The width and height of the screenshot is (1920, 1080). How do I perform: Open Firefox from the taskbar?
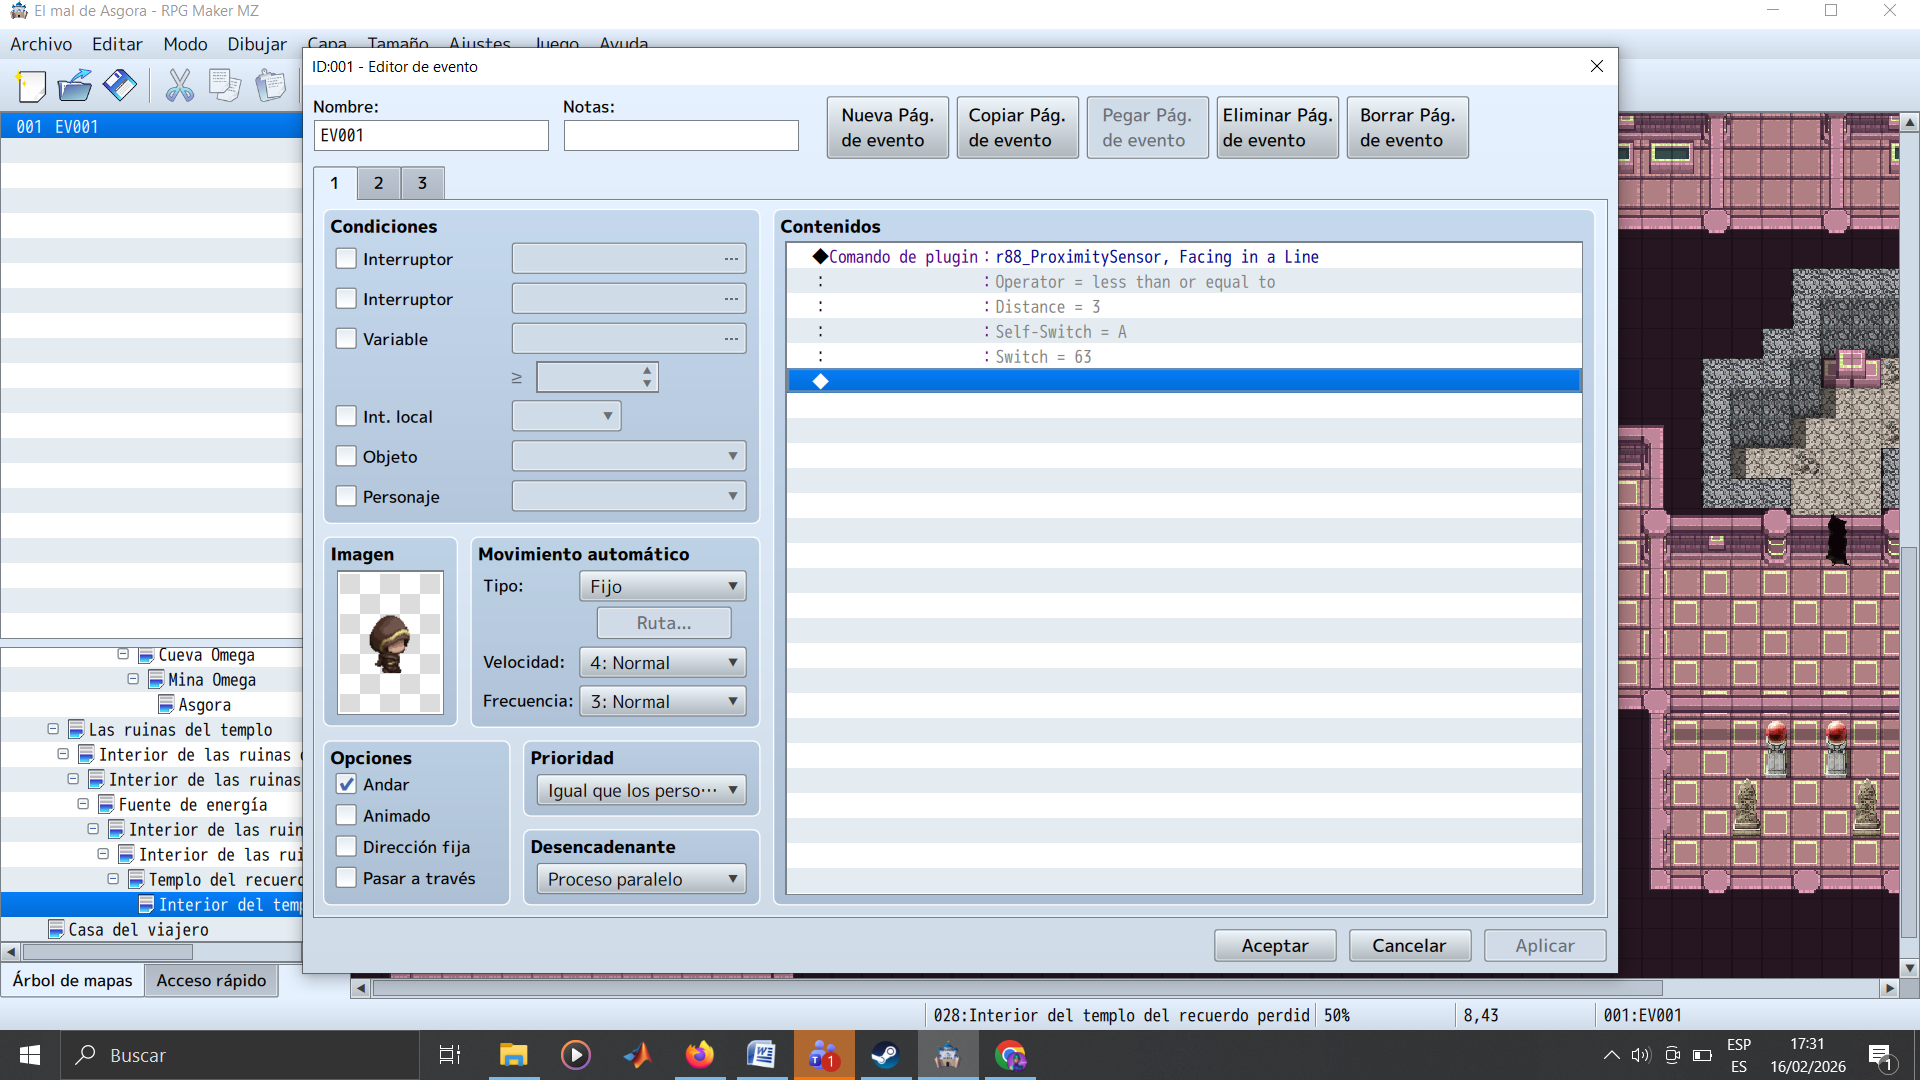699,1055
